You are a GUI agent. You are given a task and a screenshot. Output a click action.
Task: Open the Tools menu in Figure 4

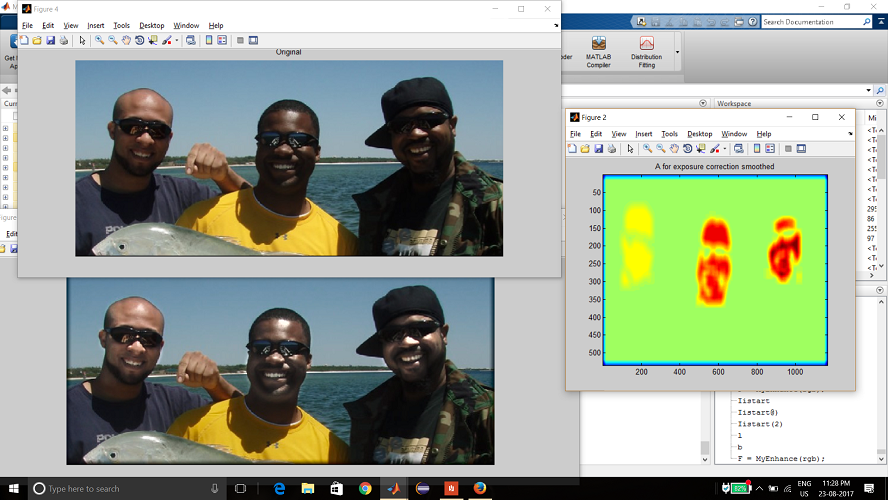click(x=121, y=25)
